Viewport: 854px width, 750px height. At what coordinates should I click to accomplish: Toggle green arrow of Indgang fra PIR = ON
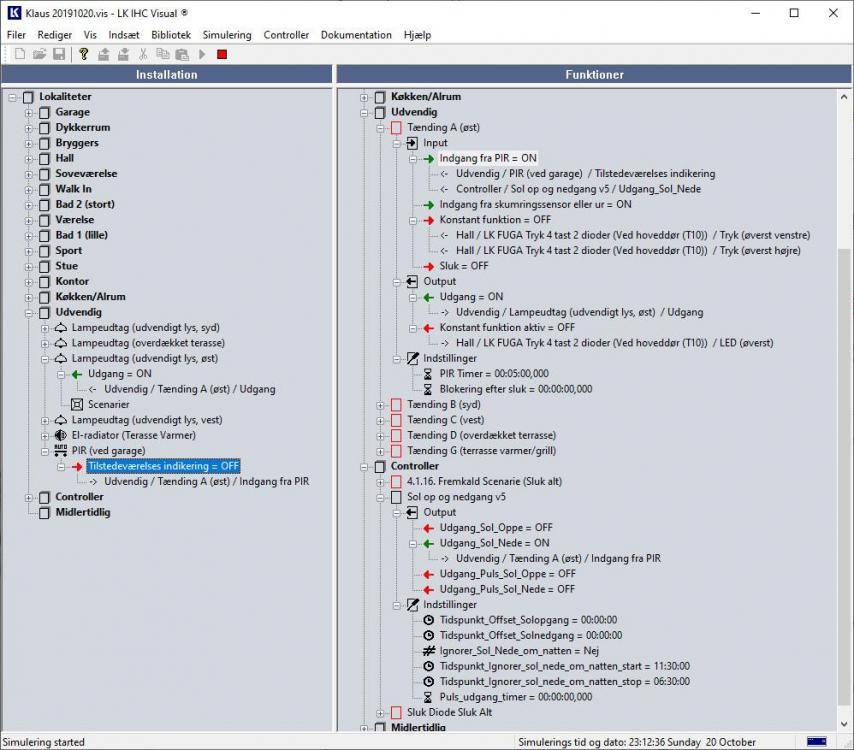pos(429,158)
